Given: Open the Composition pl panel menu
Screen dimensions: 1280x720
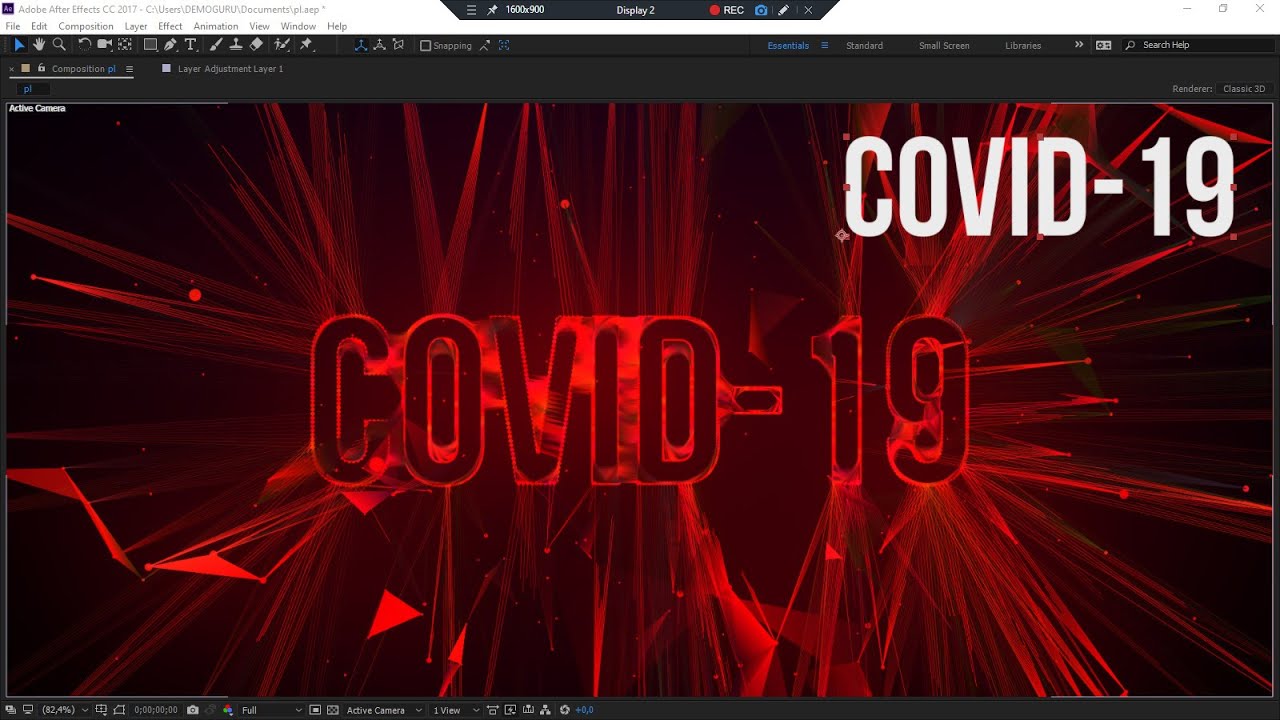Looking at the screenshot, I should [x=129, y=69].
